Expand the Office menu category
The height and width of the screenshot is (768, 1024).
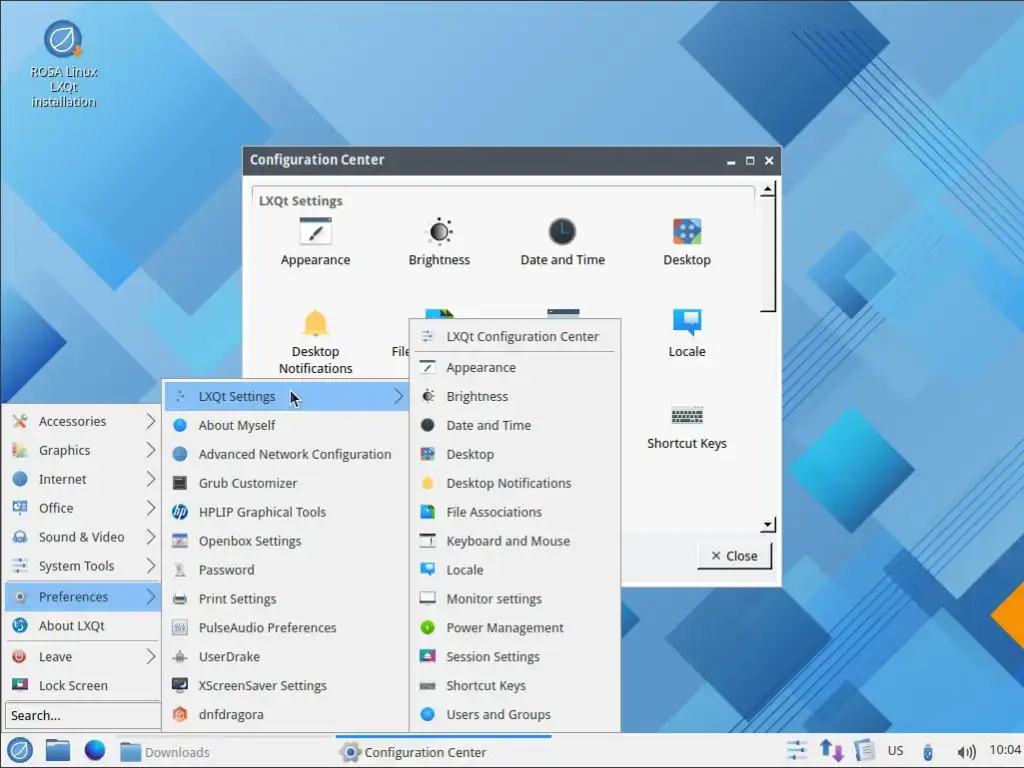point(82,508)
